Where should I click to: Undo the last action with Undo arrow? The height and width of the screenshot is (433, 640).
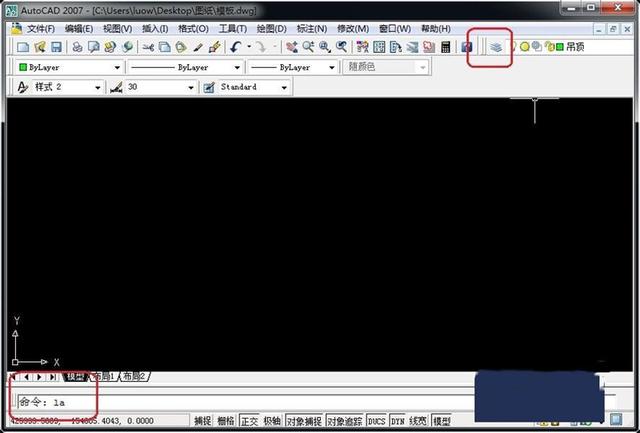[x=236, y=47]
